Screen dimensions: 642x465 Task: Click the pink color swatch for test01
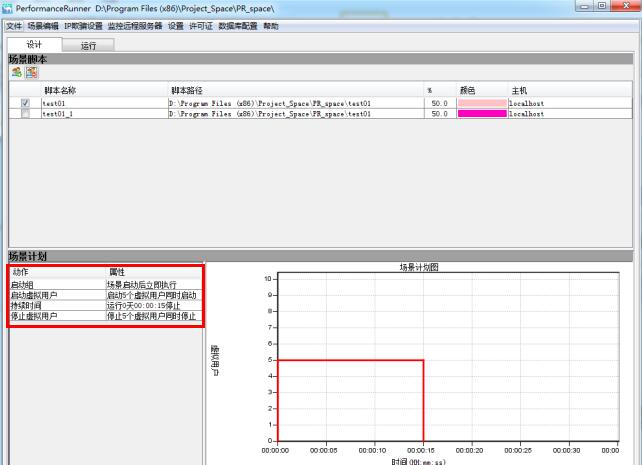click(x=482, y=103)
